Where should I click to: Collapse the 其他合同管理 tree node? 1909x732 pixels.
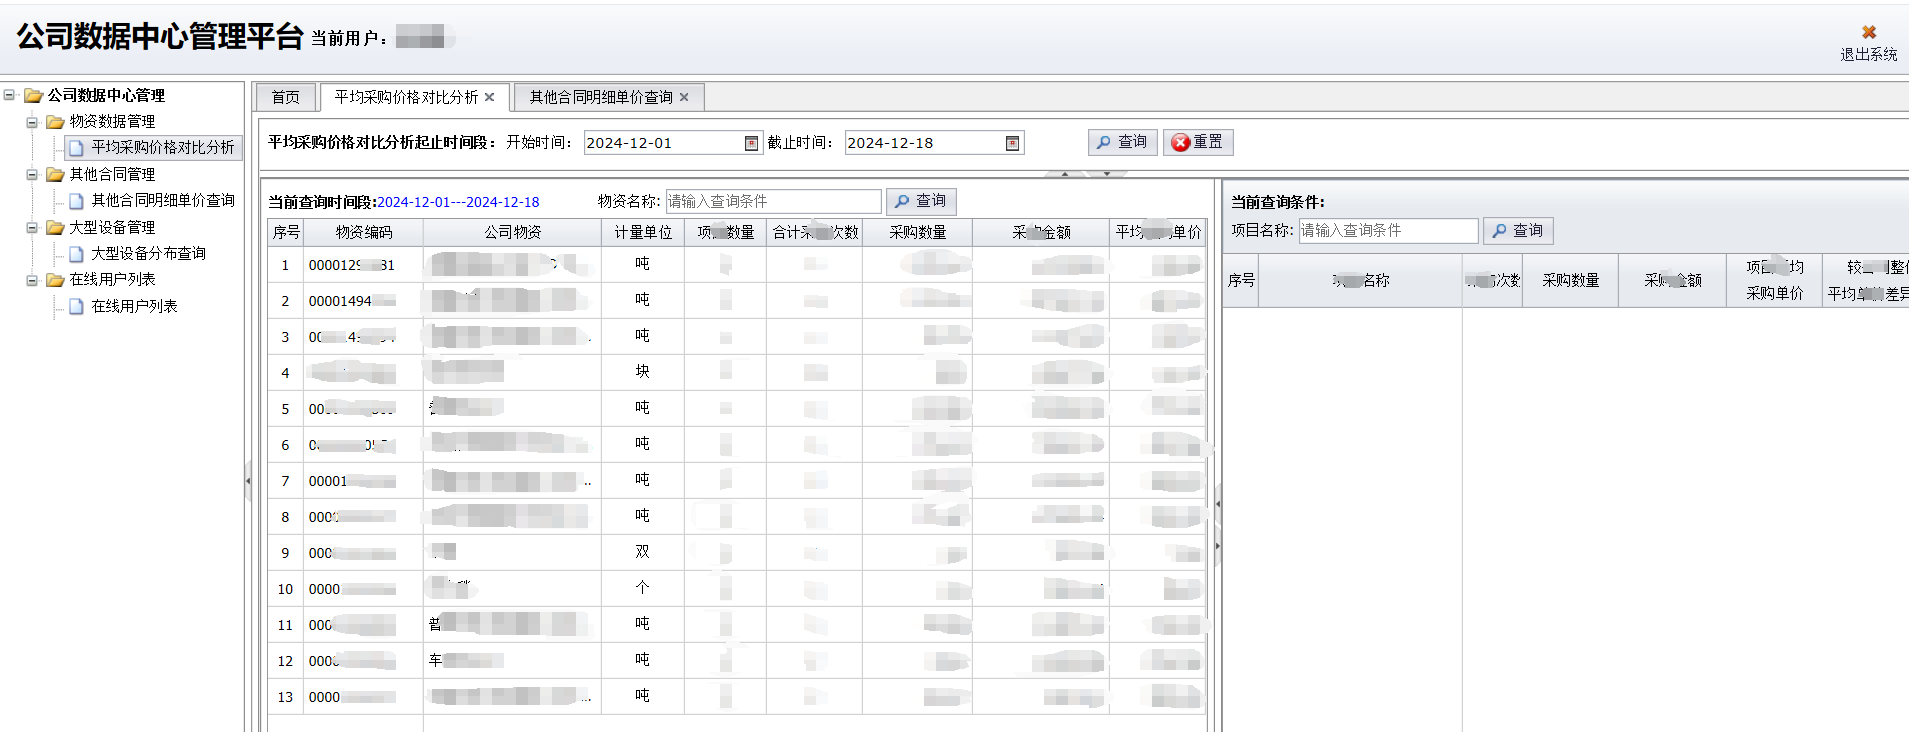coord(32,175)
